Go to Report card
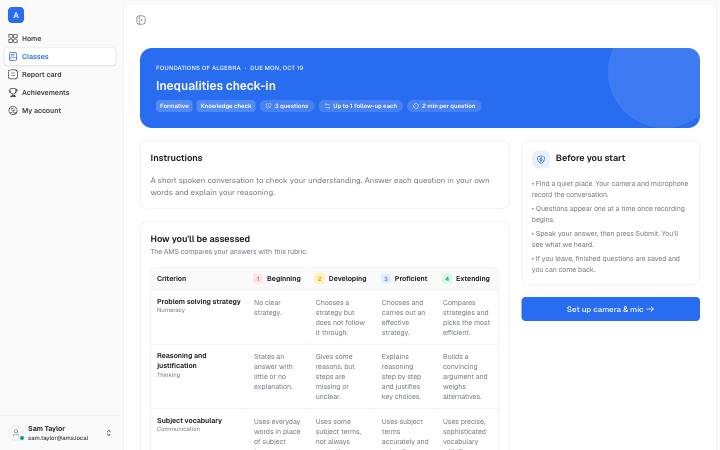 pyautogui.click(x=60, y=74)
